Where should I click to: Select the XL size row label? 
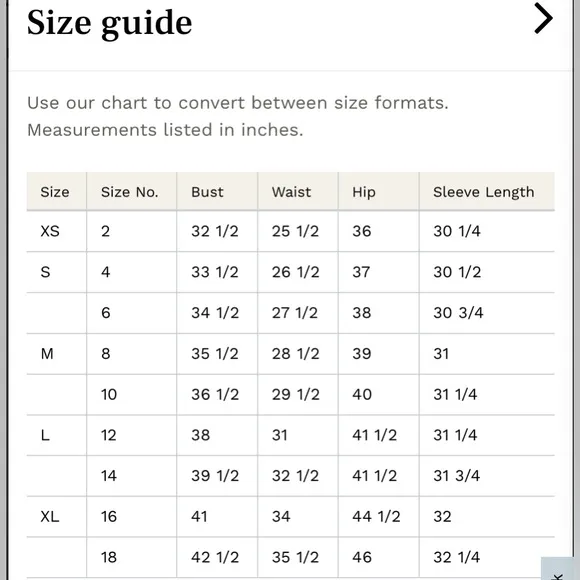click(50, 516)
